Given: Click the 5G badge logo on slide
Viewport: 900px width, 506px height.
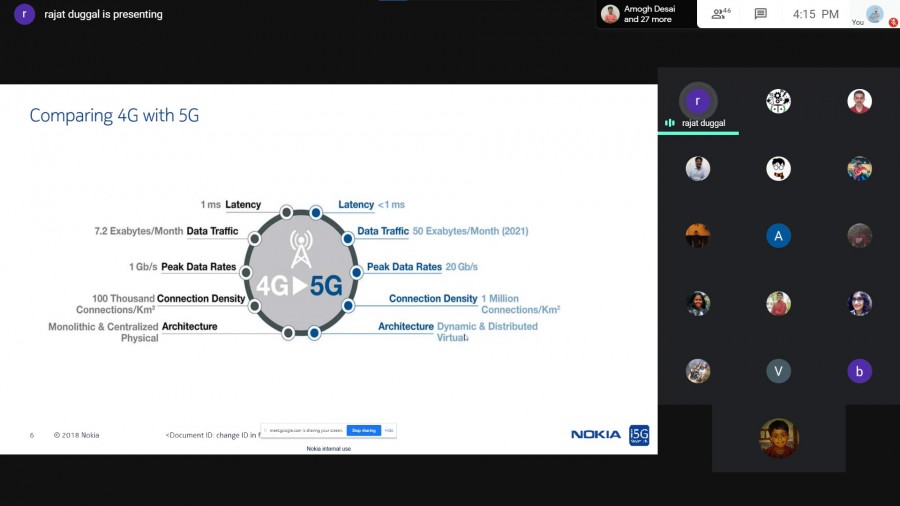Looking at the screenshot, I should point(639,434).
